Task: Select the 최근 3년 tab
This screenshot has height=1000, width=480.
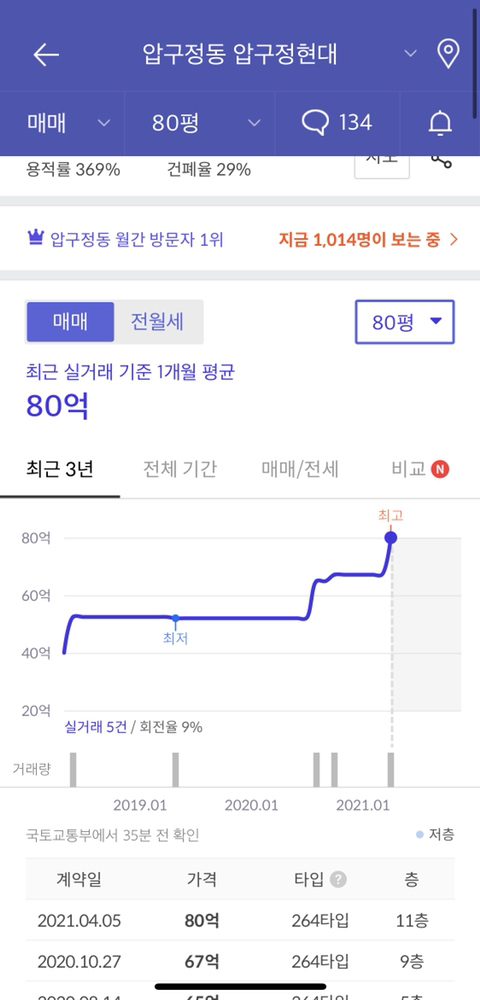Action: (60, 470)
